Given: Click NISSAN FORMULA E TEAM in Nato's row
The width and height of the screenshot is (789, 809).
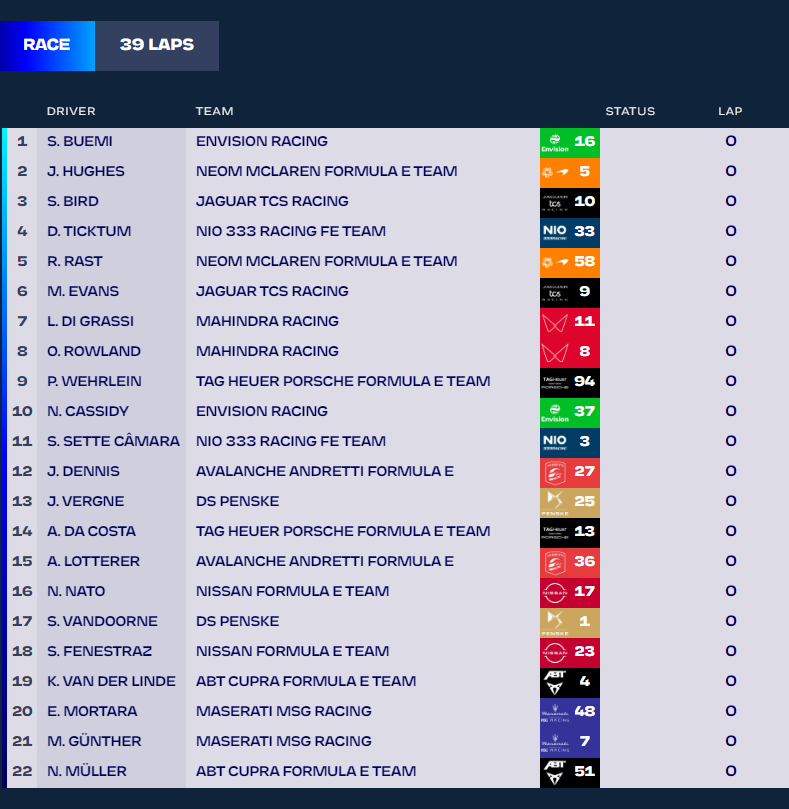Looking at the screenshot, I should tap(292, 591).
